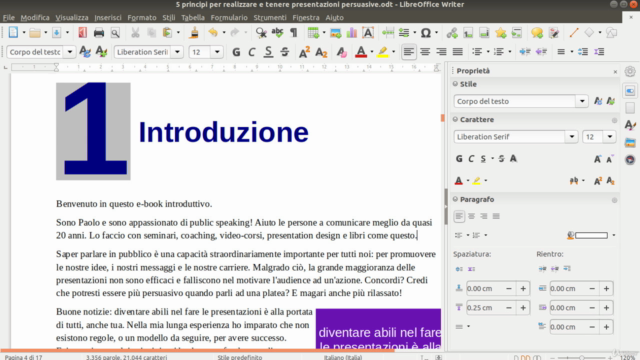The image size is (640, 360).
Task: Open sidebar font size 12 dropdown
Action: pyautogui.click(x=610, y=137)
